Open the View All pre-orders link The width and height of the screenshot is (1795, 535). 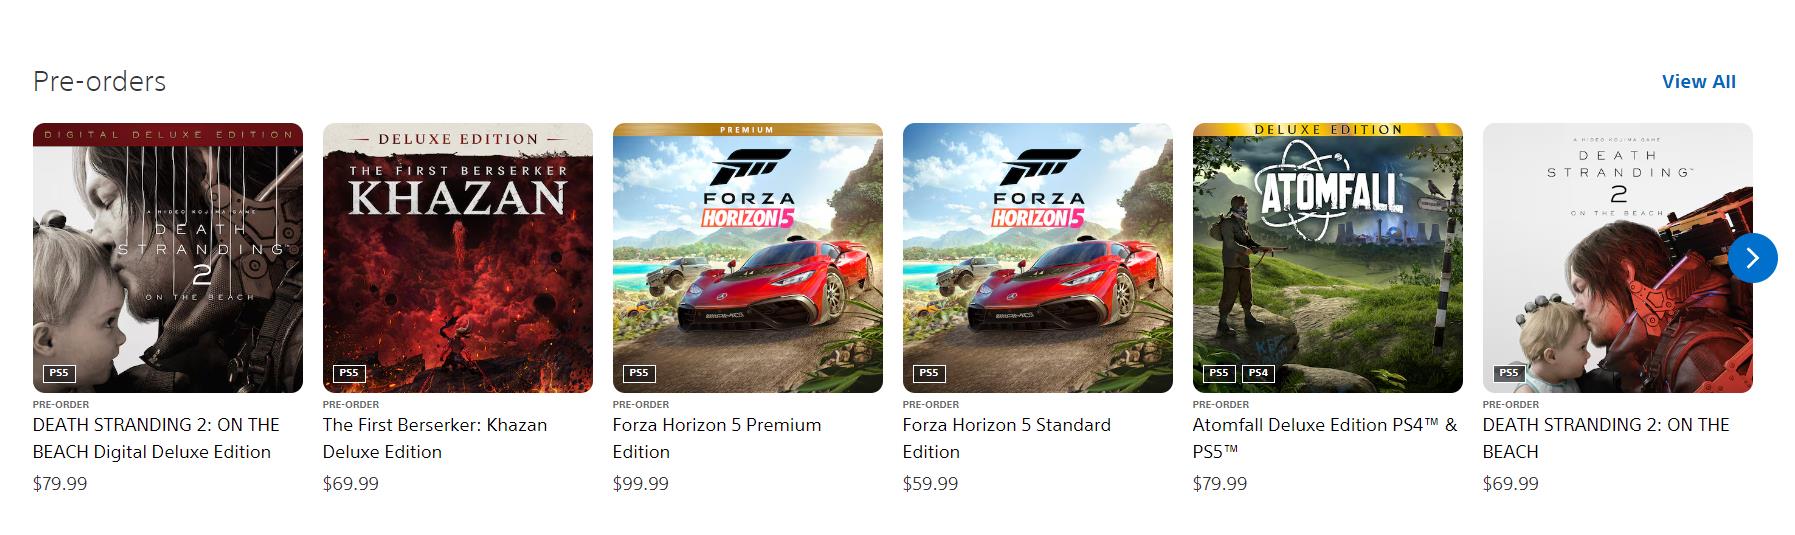[1698, 82]
